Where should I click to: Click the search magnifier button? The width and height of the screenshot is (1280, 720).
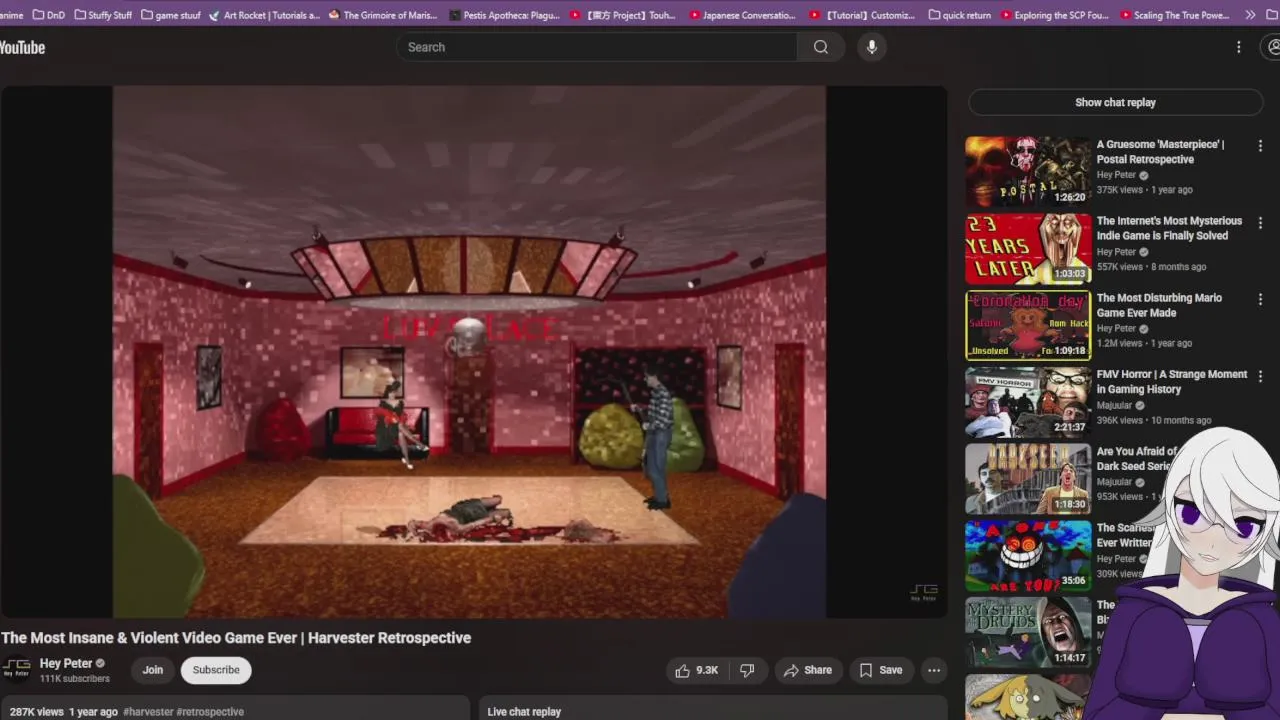click(821, 47)
